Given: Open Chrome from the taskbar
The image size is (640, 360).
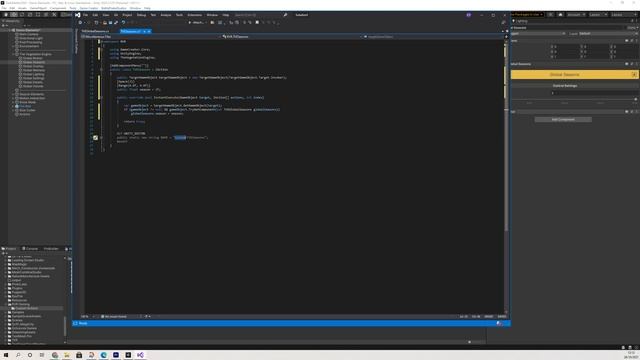Looking at the screenshot, I should (55, 355).
